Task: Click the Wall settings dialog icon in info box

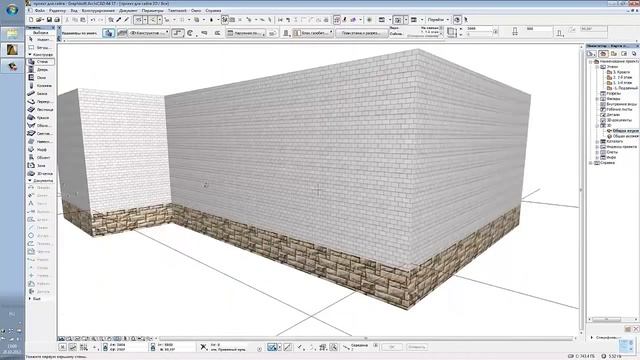Action: (109, 33)
